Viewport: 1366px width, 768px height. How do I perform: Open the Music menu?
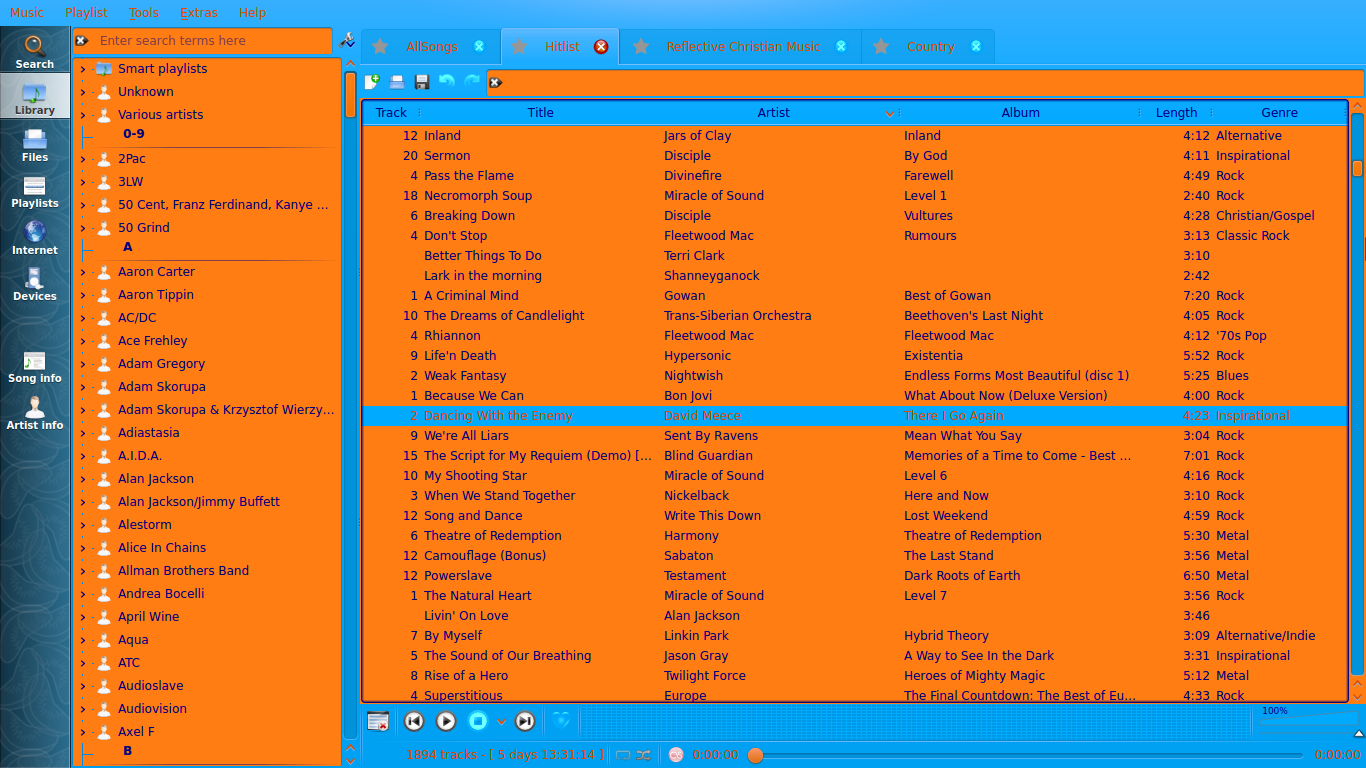[x=27, y=13]
